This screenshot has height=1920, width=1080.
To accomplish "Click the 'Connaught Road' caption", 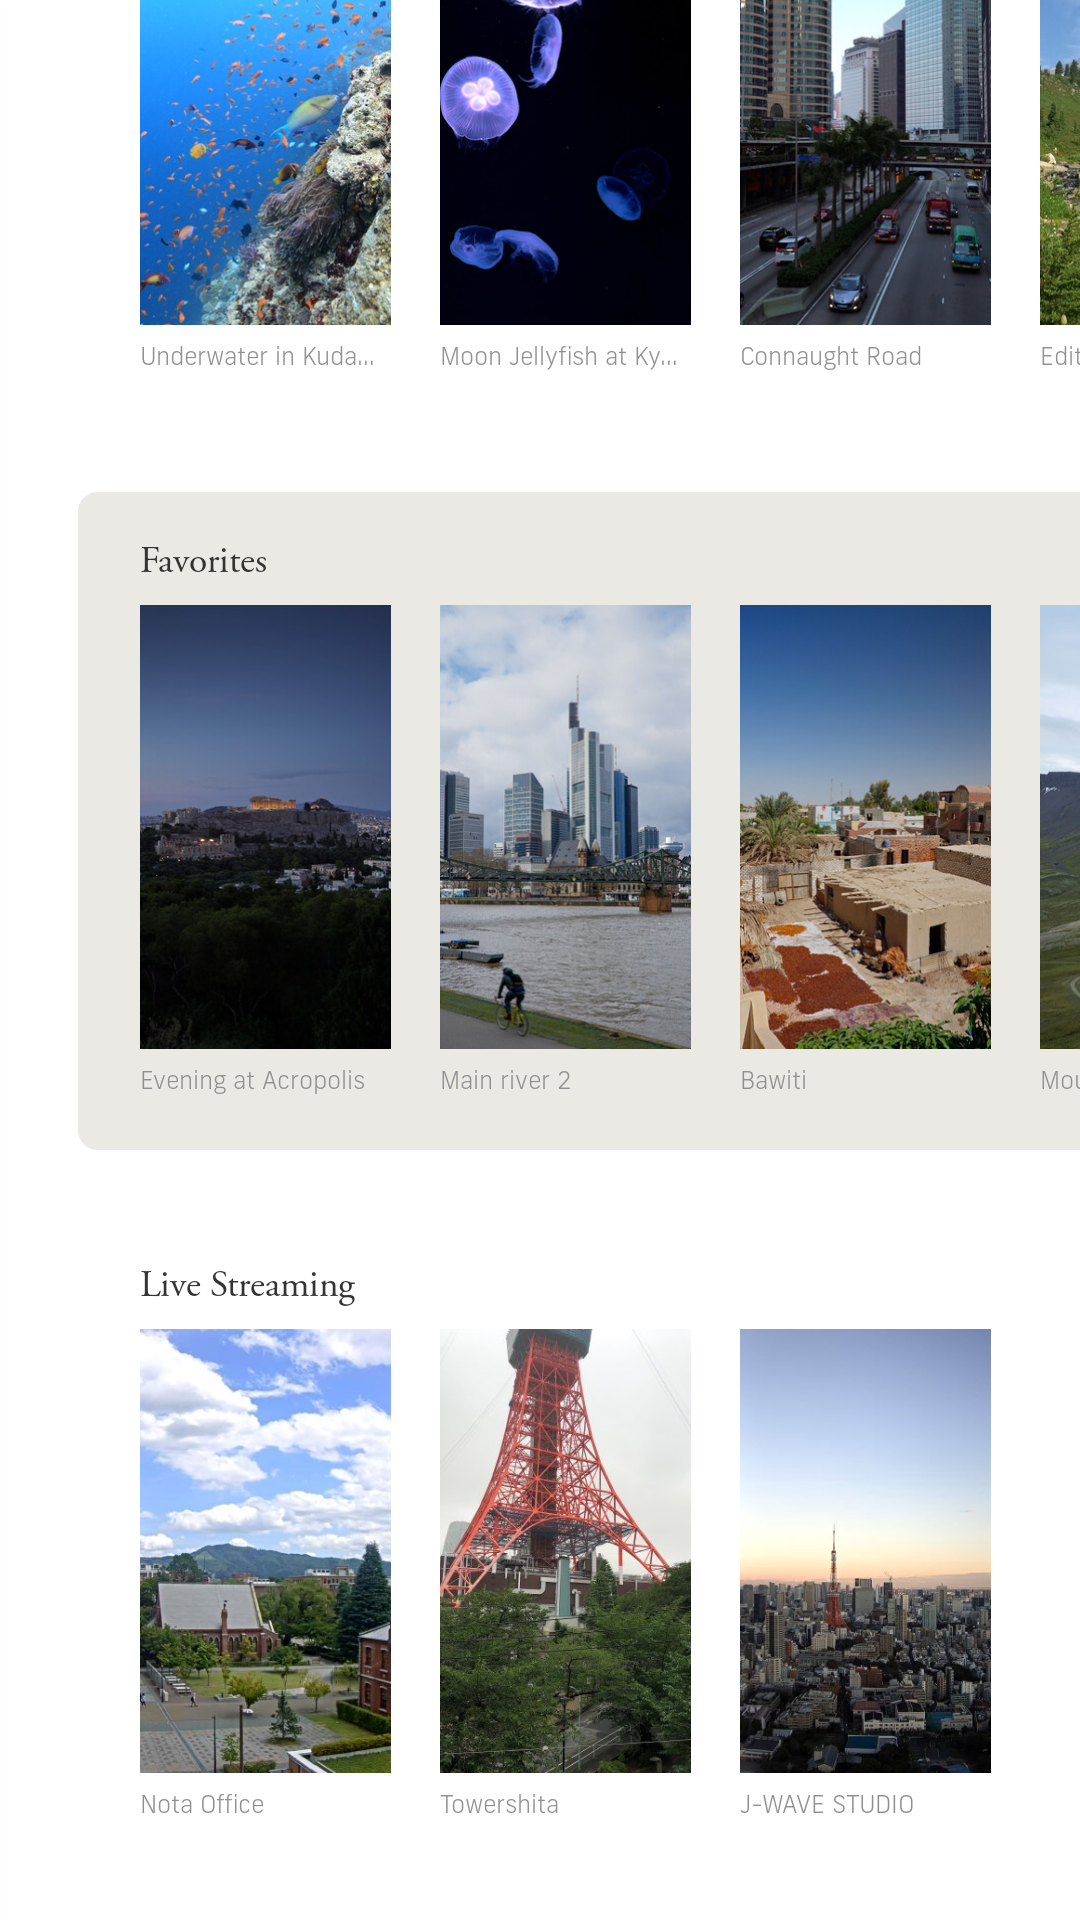I will [831, 357].
